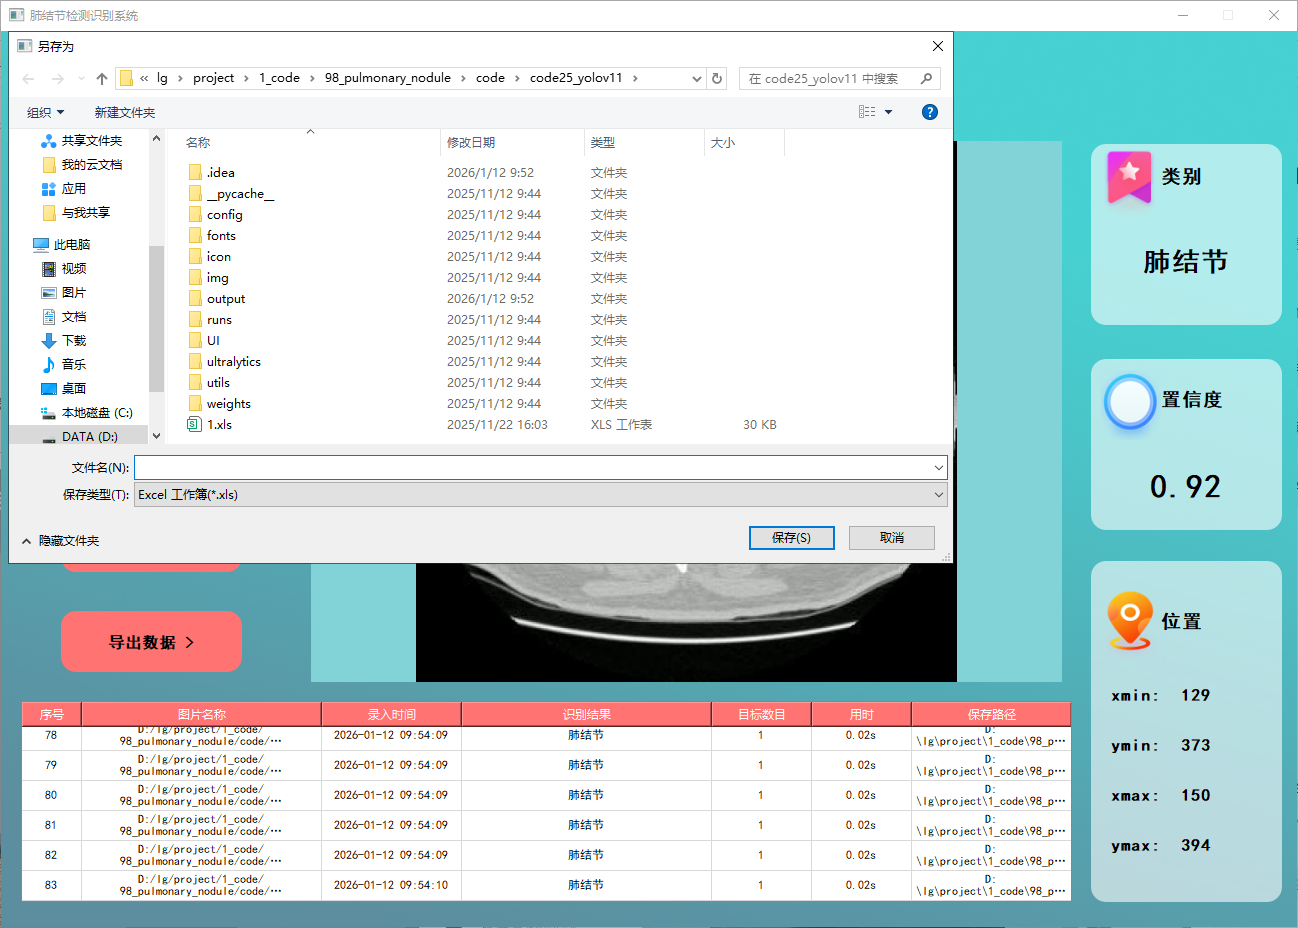1298x928 pixels.
Task: Open the 保存类型 file type combo box
Action: (x=541, y=494)
